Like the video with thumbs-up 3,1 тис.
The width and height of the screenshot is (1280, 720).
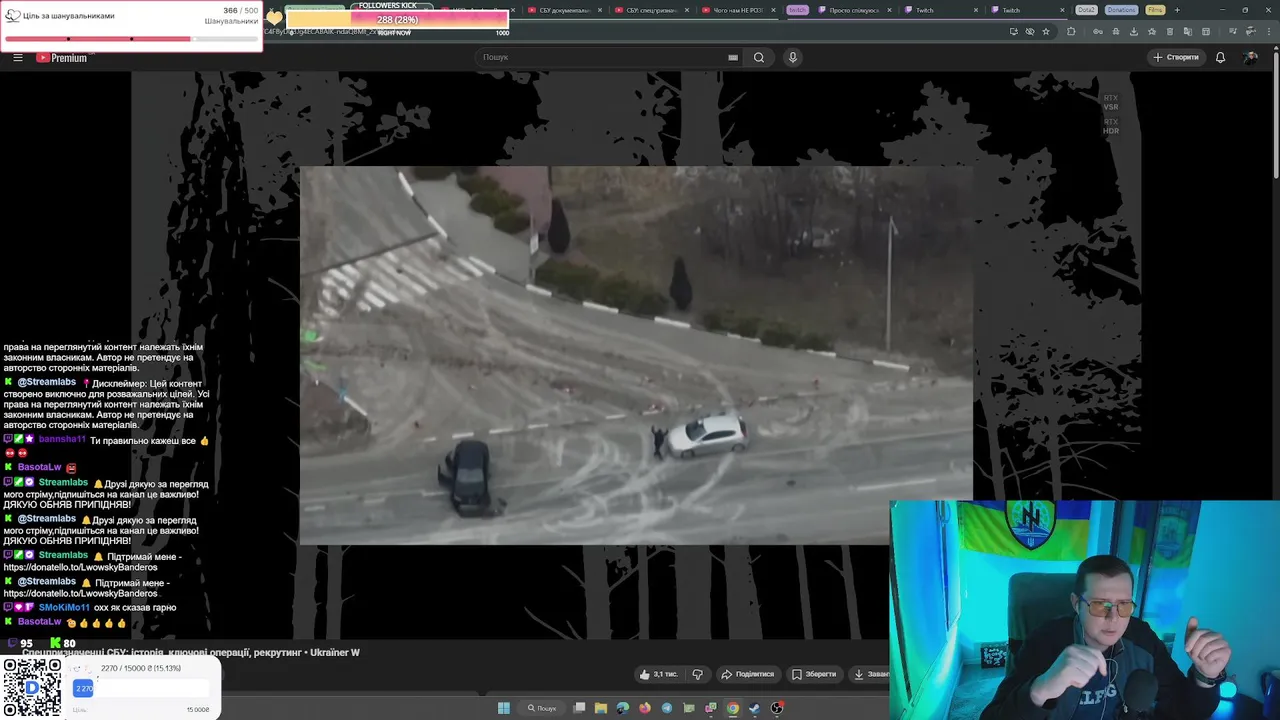coord(658,674)
